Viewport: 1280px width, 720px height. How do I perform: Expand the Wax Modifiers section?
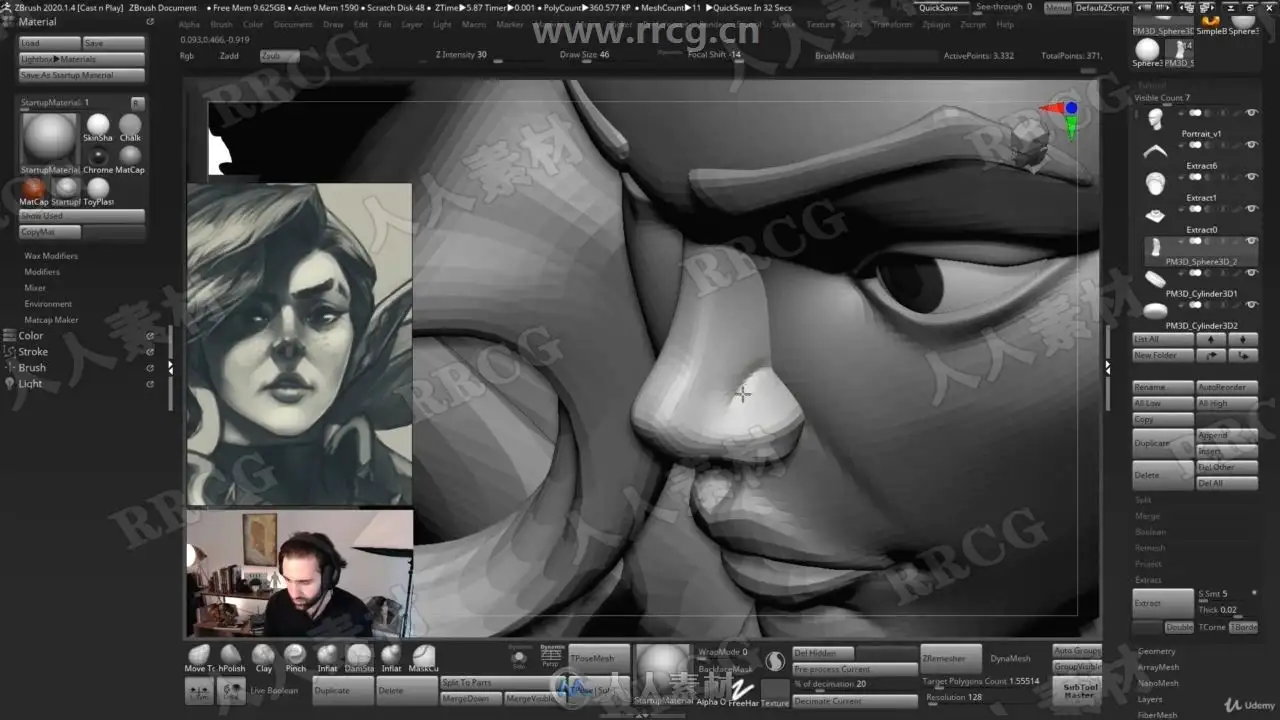point(51,256)
